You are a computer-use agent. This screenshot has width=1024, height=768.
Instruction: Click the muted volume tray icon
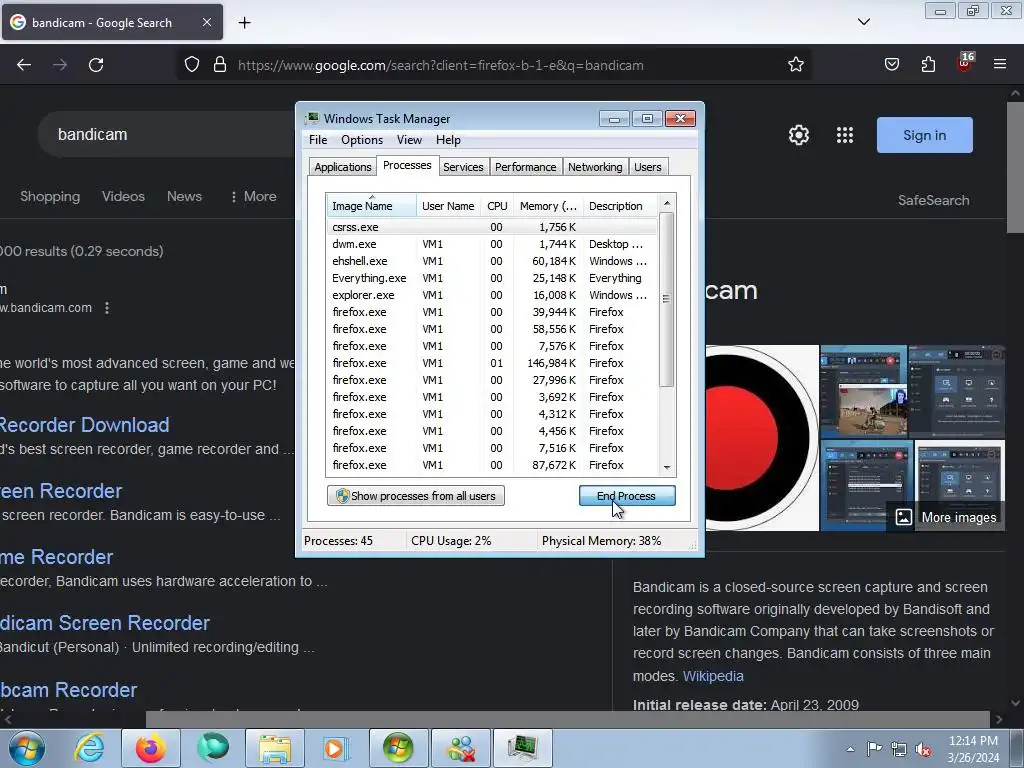(923, 749)
